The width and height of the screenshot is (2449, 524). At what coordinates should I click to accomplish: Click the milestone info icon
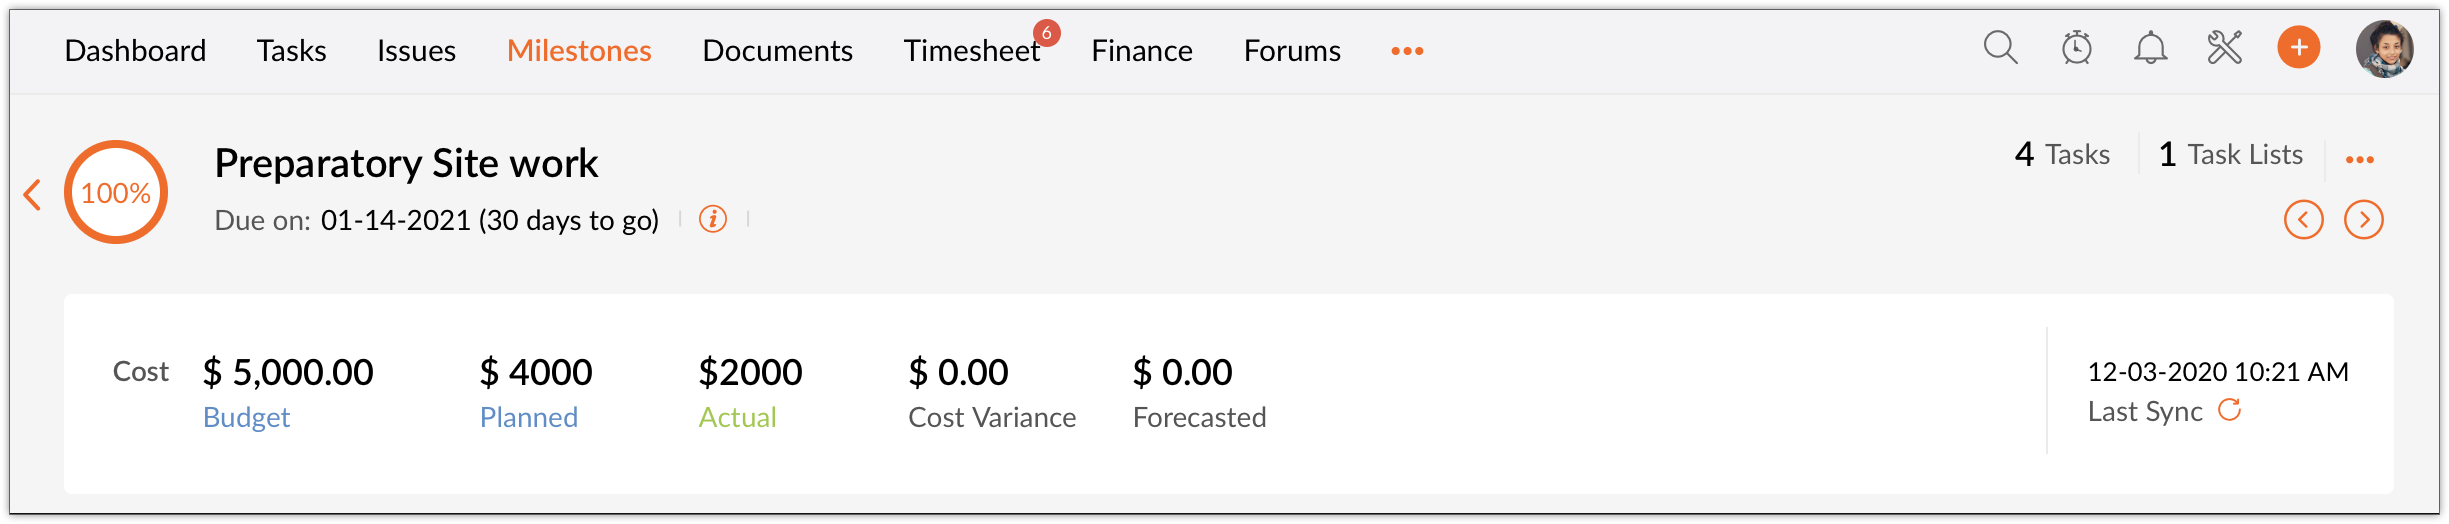713,219
